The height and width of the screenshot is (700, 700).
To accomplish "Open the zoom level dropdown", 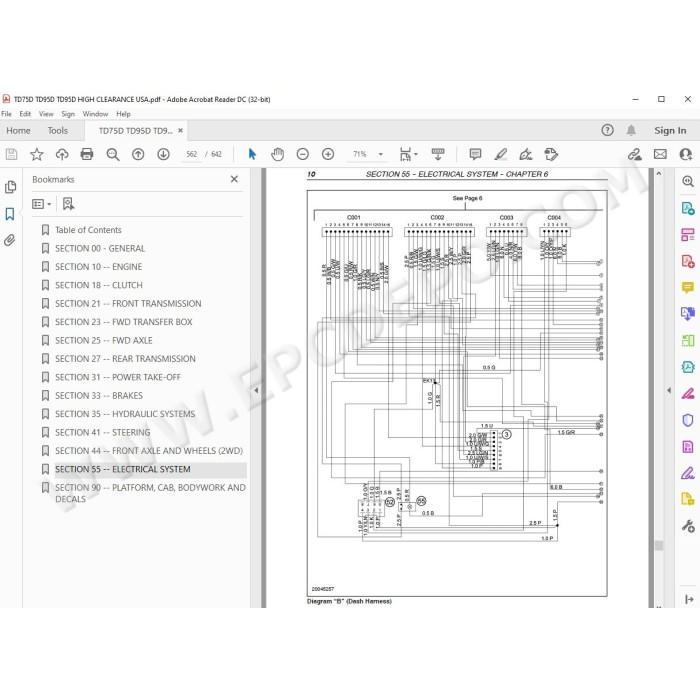I will 381,154.
